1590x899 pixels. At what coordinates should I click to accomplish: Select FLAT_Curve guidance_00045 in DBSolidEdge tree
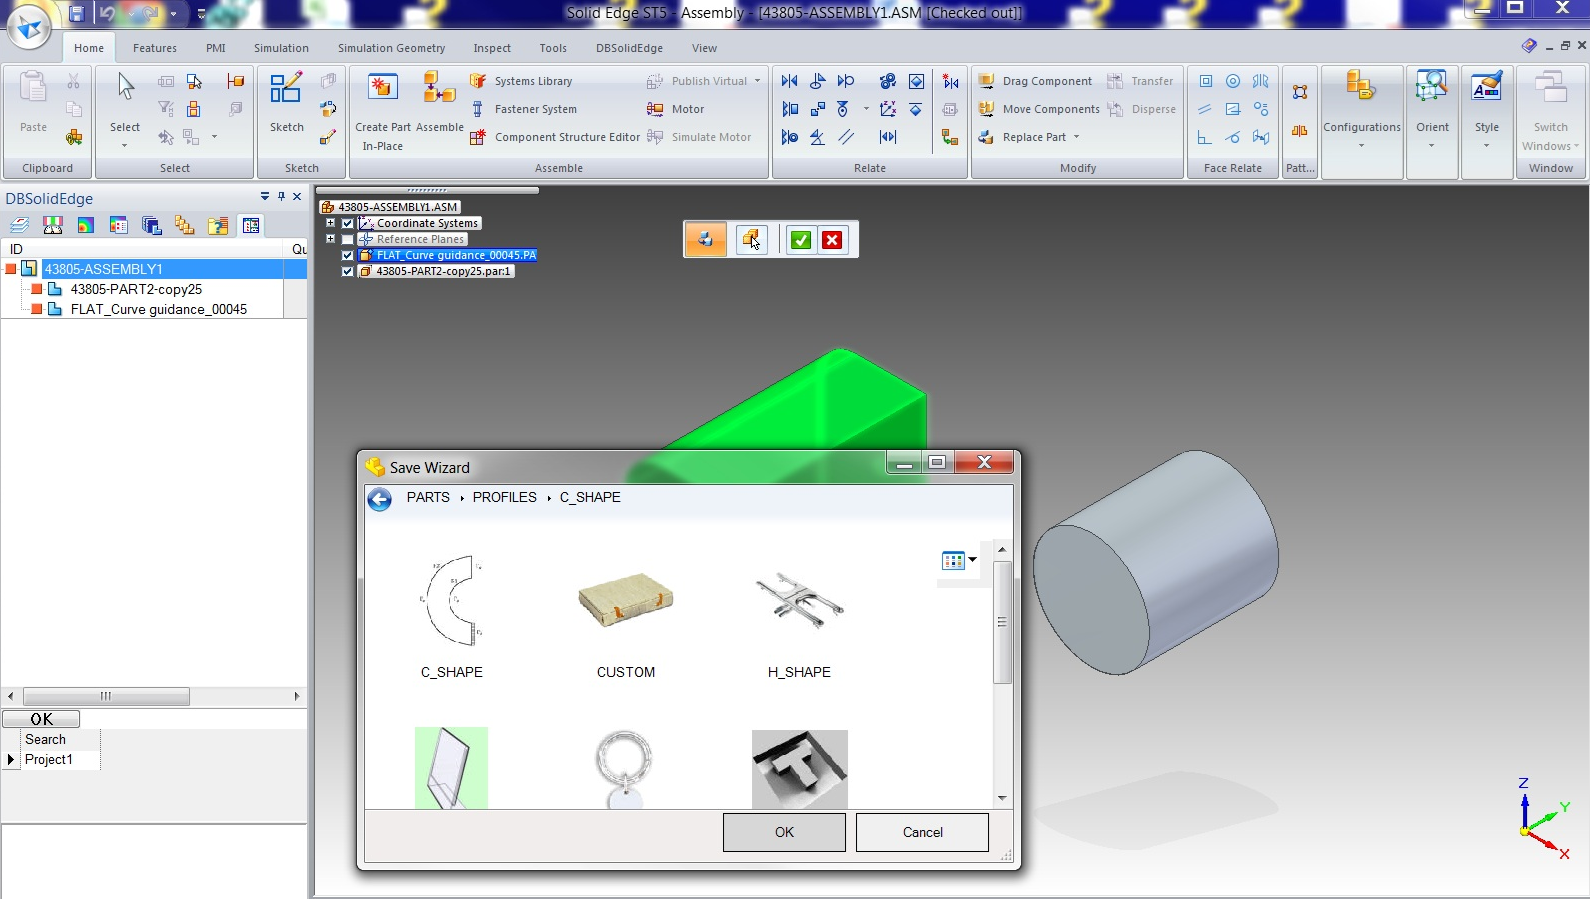pyautogui.click(x=159, y=309)
